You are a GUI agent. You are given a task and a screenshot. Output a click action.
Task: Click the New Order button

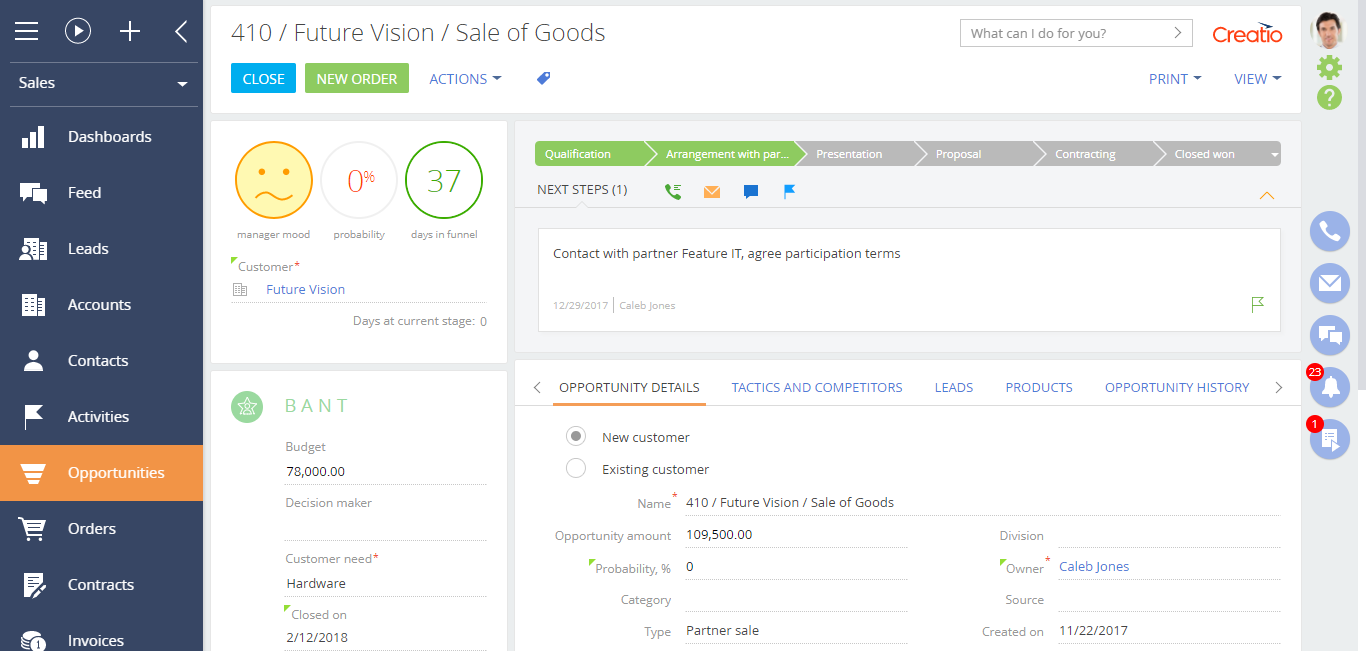357,79
